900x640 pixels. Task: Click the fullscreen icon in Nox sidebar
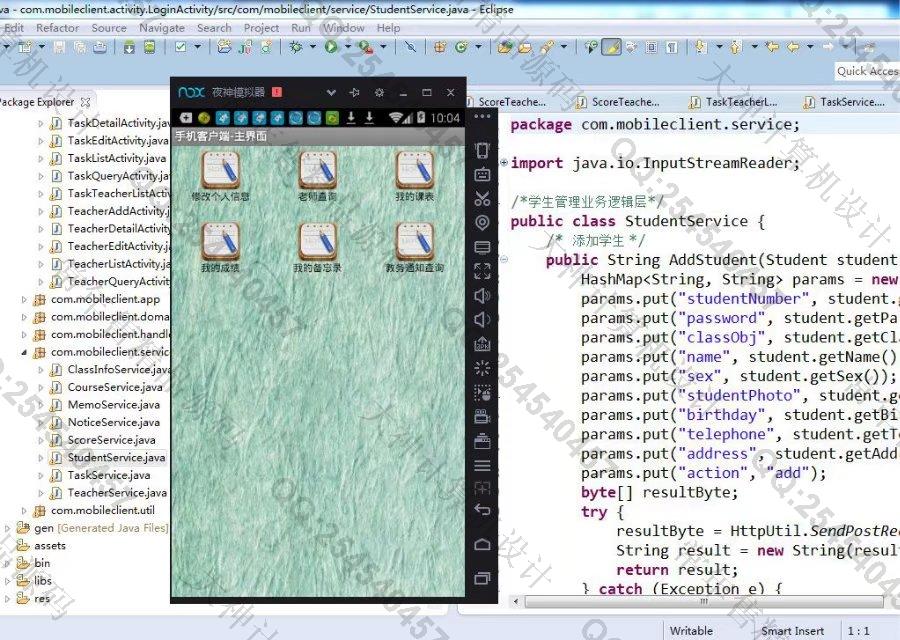pos(482,271)
